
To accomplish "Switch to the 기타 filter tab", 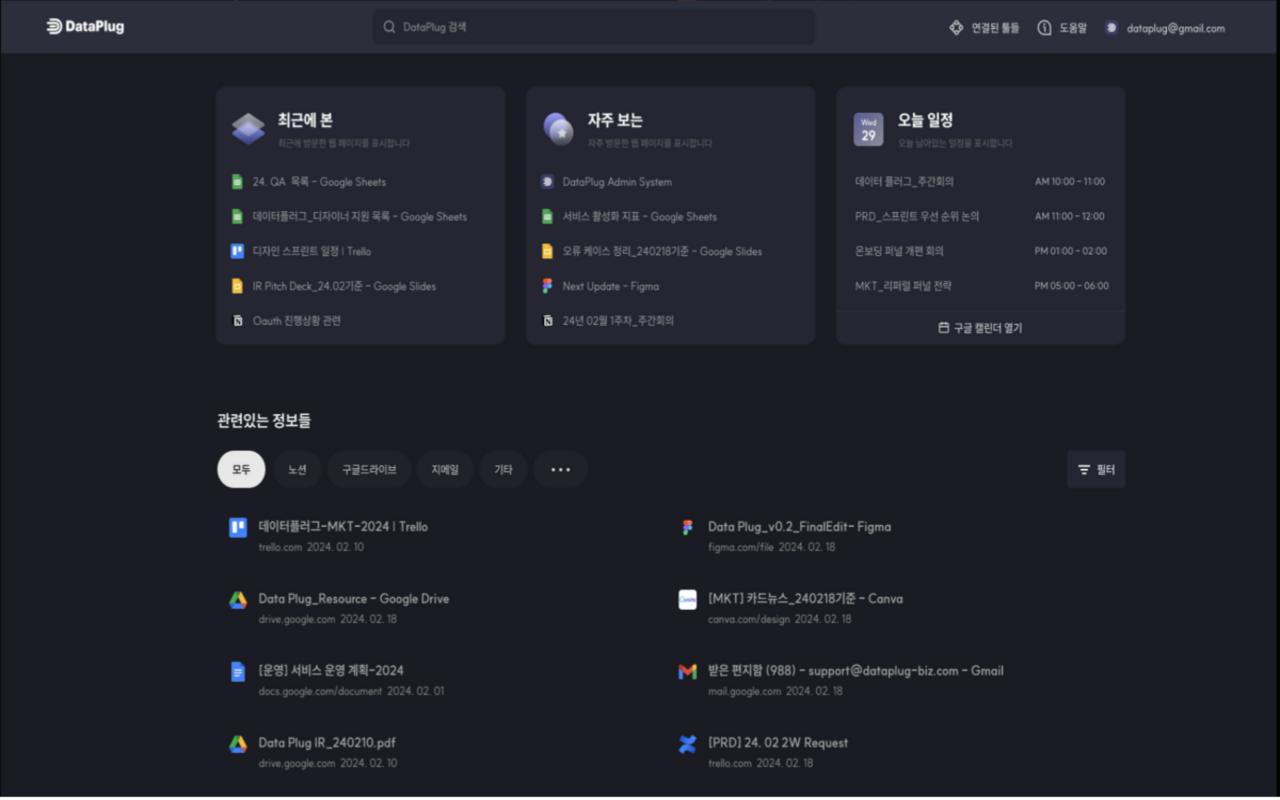I will 503,469.
